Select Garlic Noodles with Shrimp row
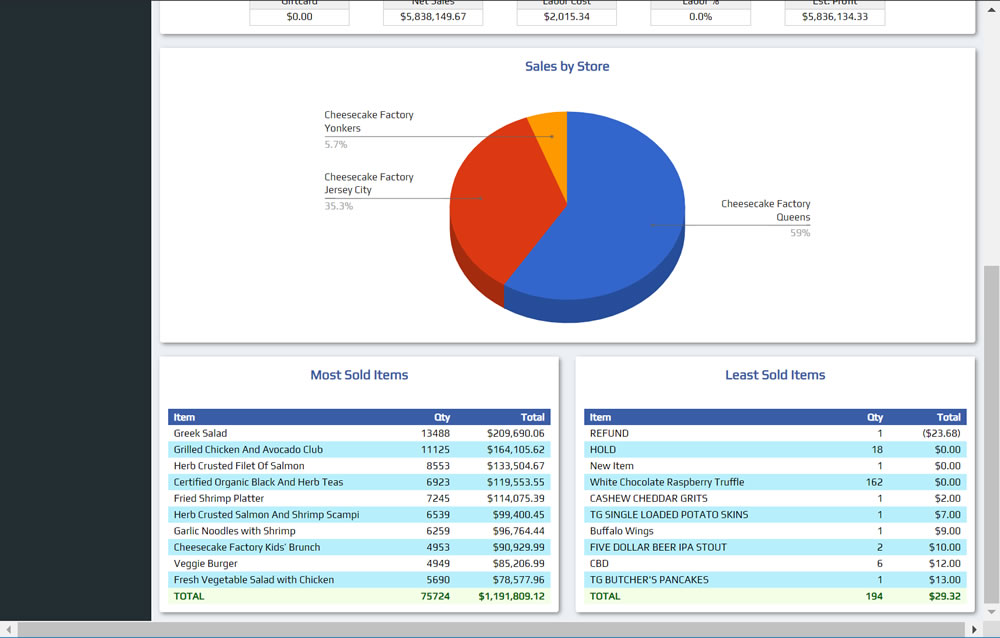This screenshot has height=638, width=1000. [359, 531]
